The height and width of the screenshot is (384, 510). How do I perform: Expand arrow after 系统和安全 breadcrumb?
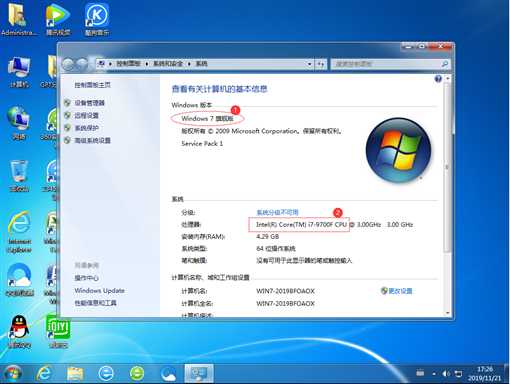point(189,64)
